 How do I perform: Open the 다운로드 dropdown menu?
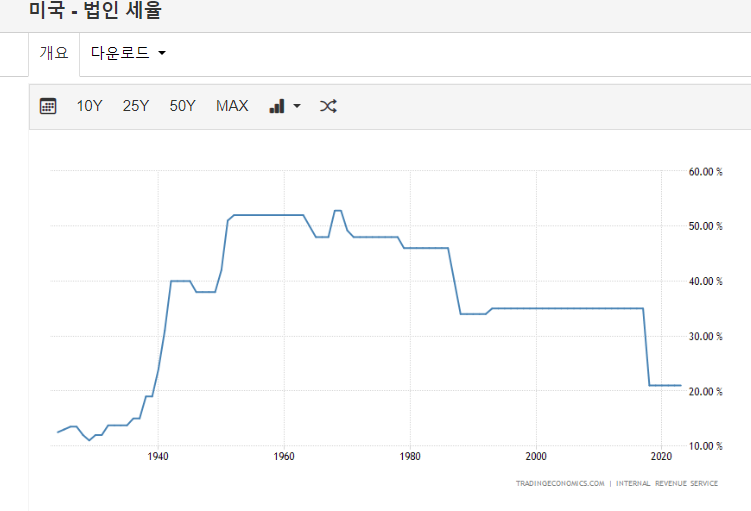click(128, 53)
